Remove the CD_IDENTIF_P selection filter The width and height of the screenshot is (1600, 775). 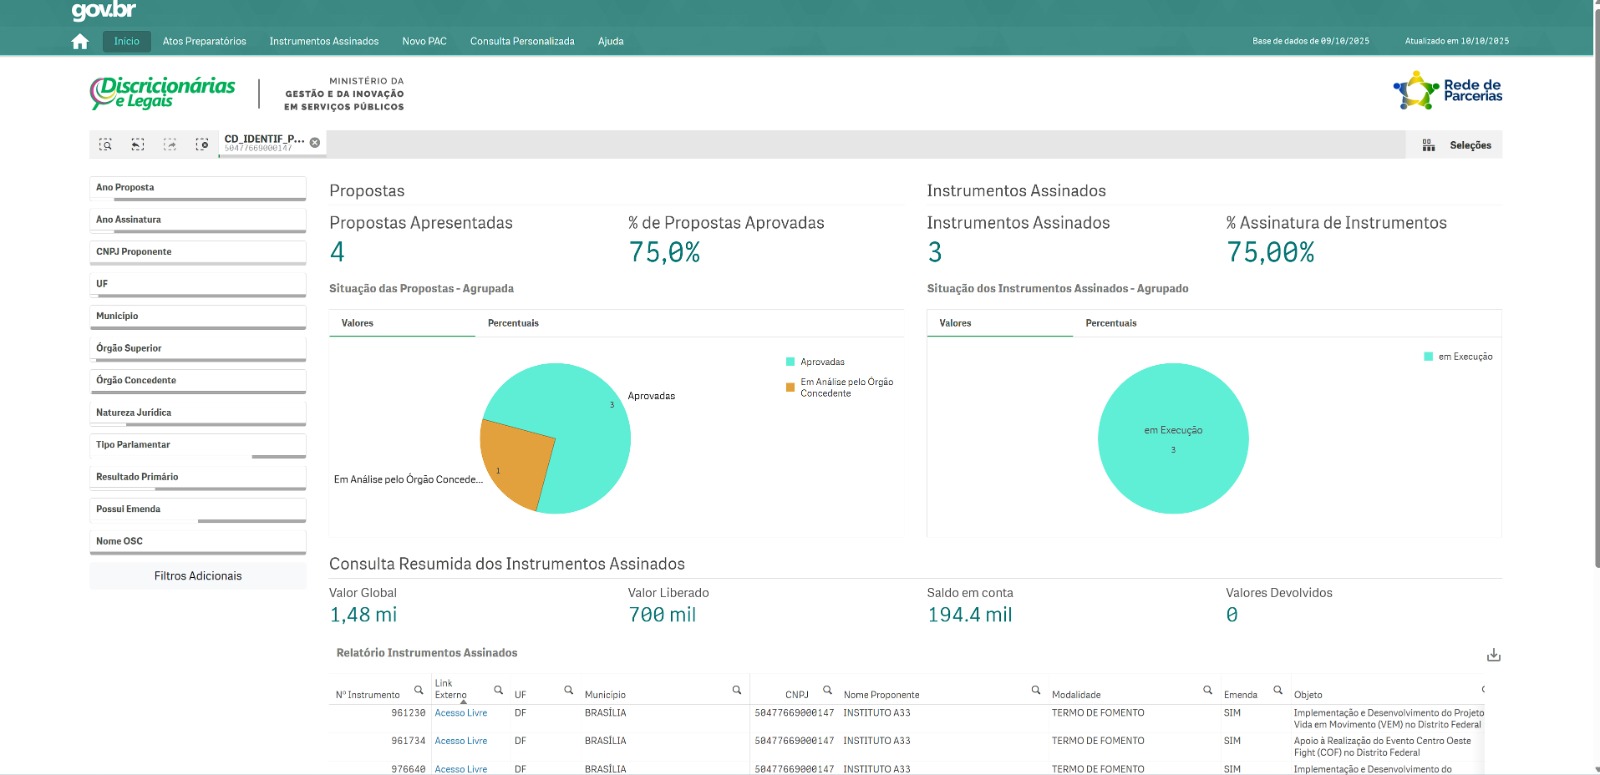tap(315, 143)
